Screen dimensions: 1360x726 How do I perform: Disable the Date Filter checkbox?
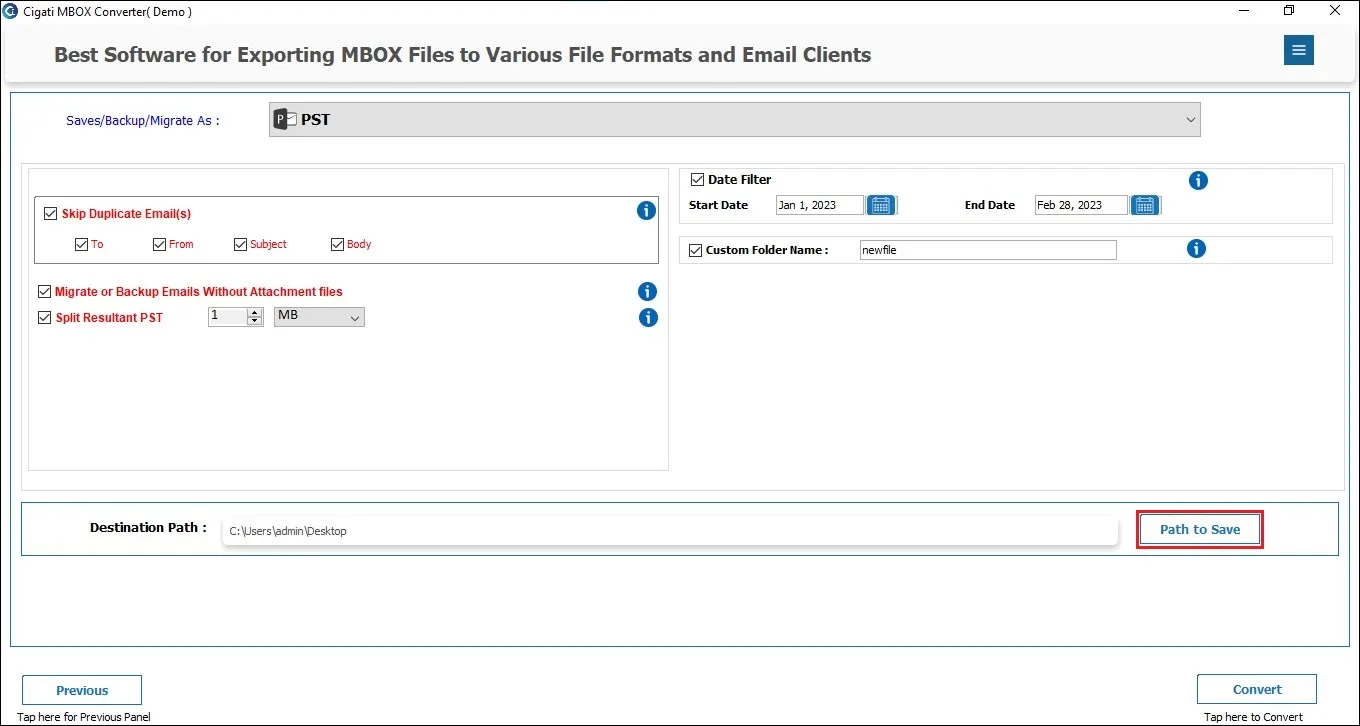(698, 180)
